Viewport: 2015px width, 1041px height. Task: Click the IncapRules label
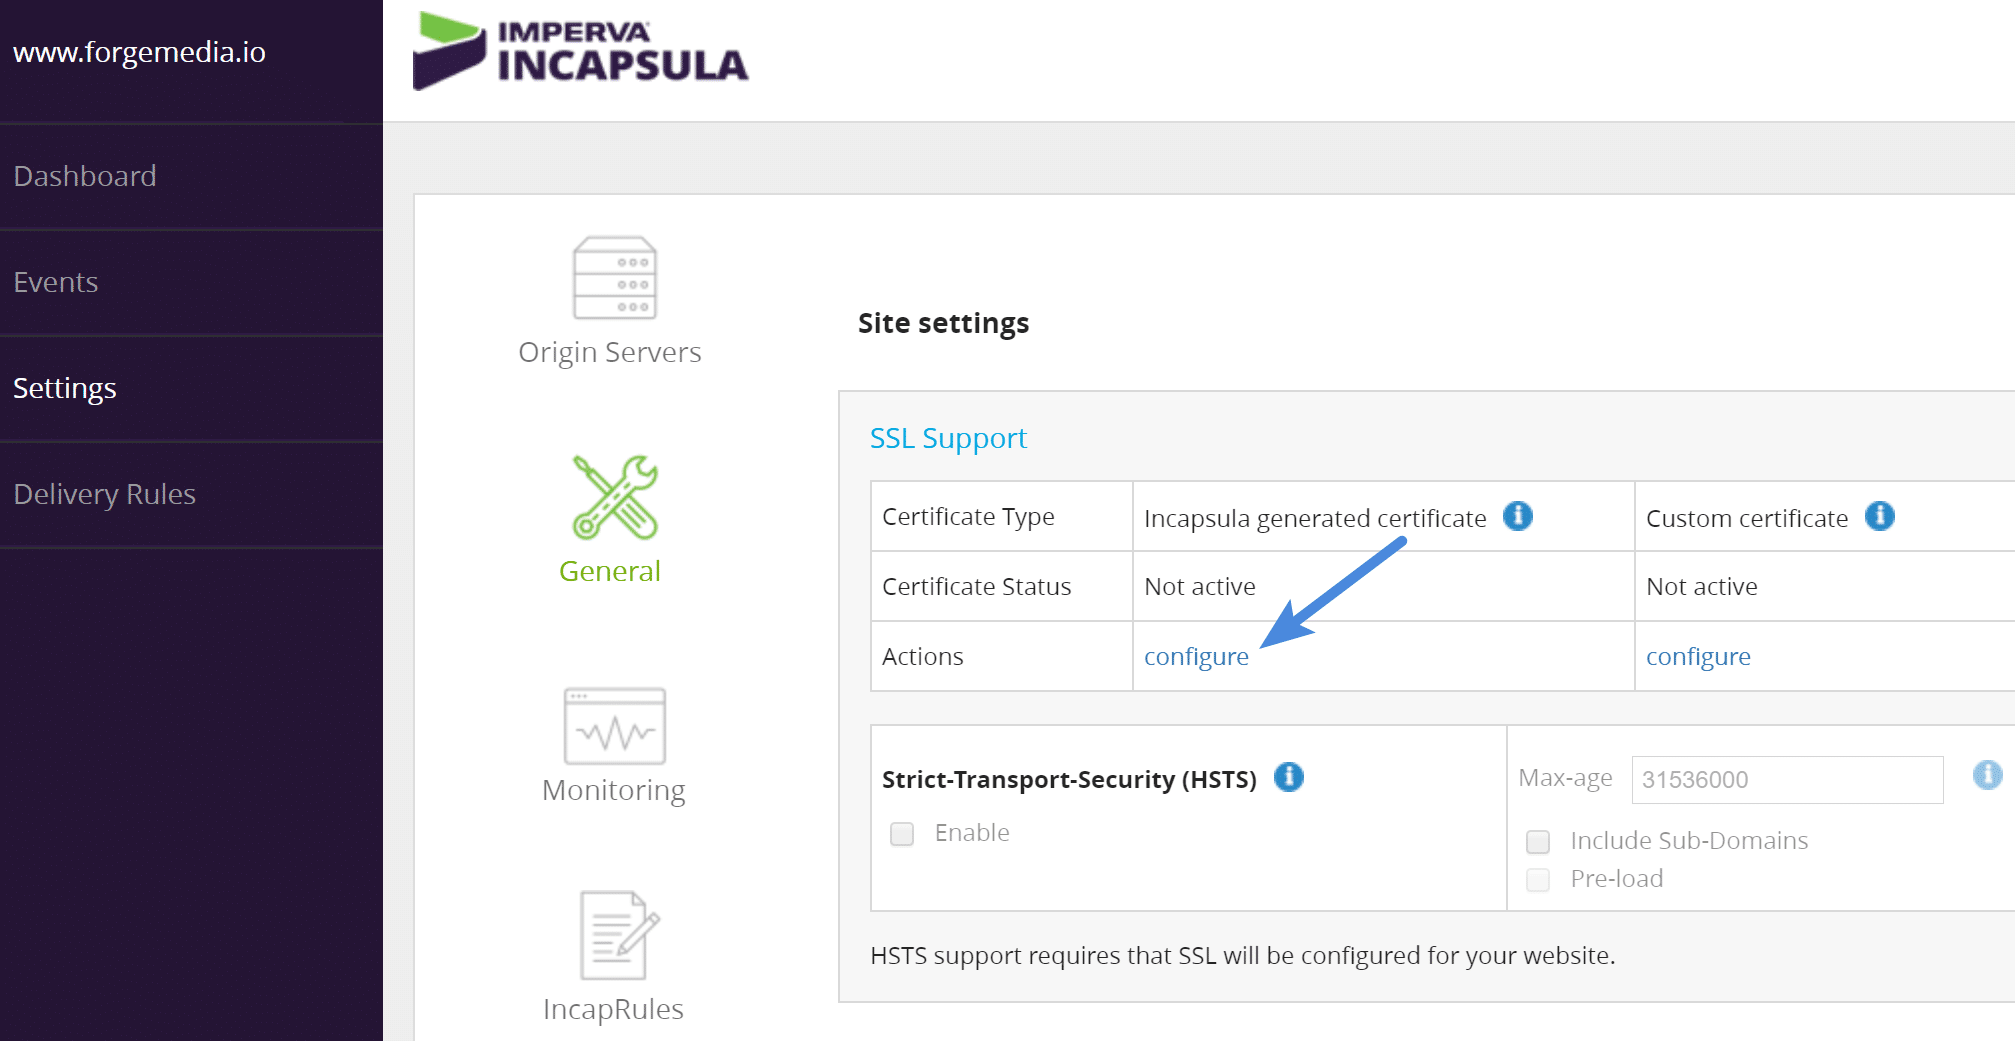point(613,1009)
